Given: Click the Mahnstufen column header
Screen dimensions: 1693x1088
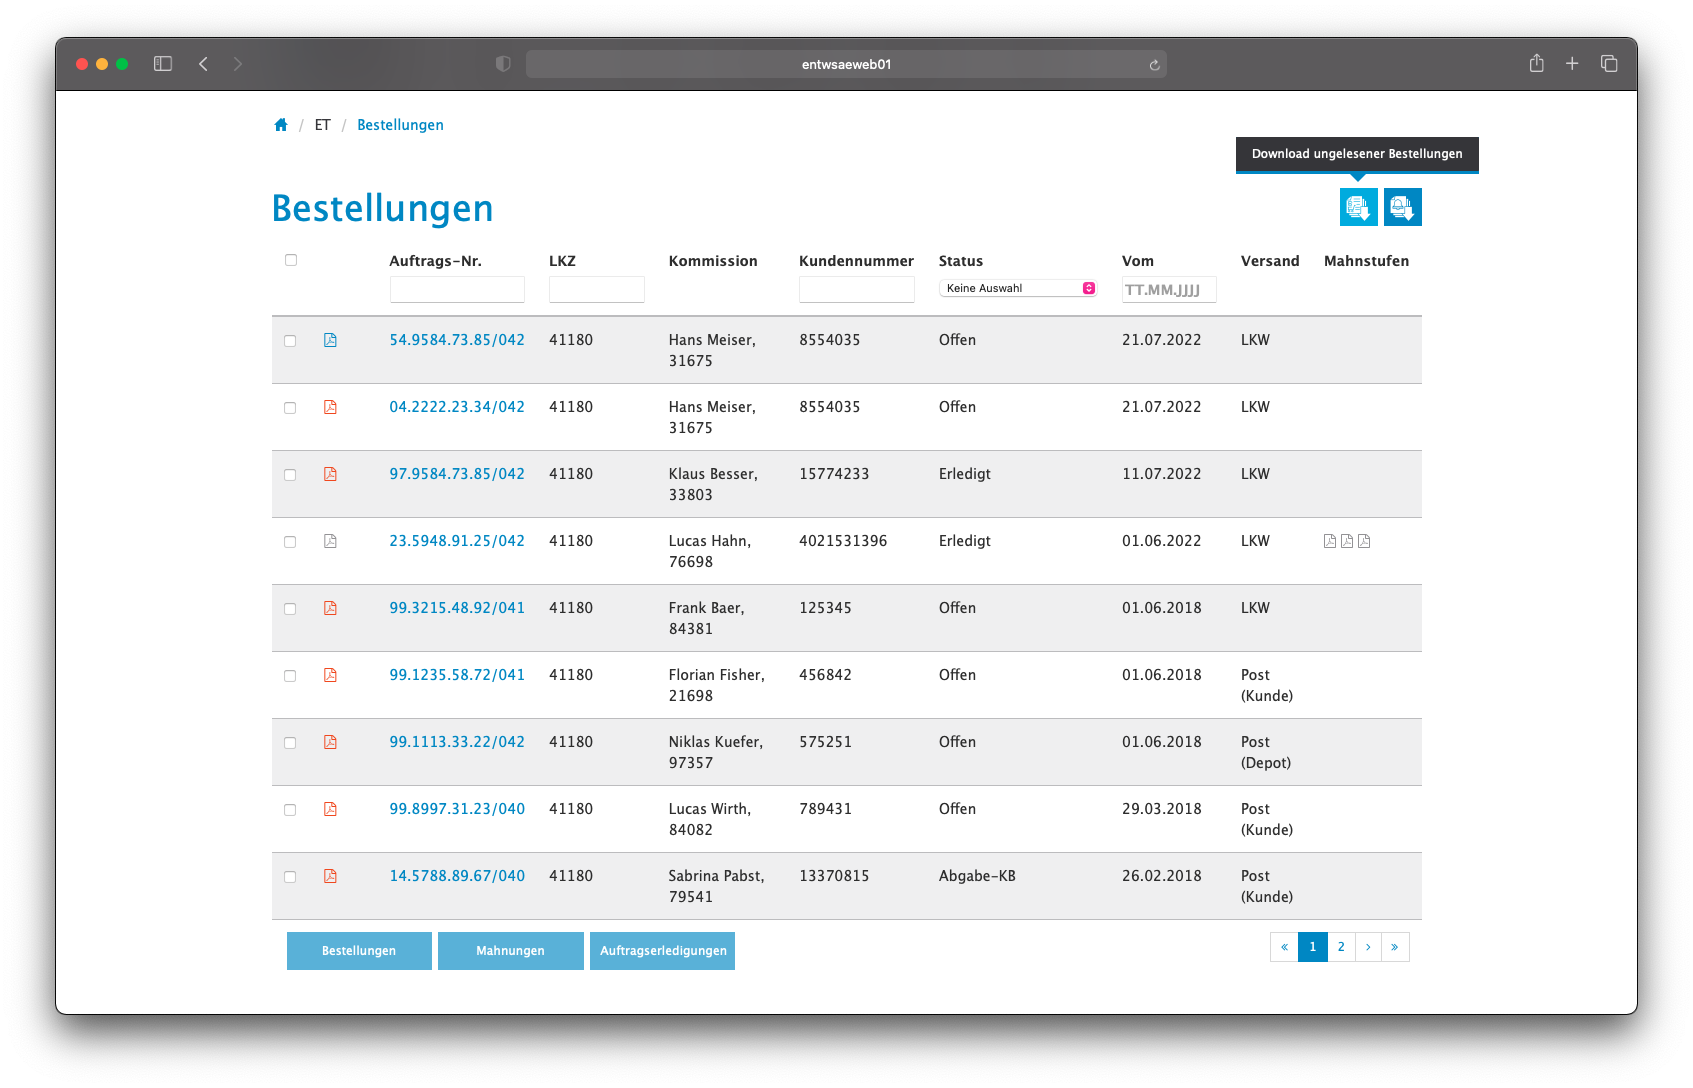Looking at the screenshot, I should 1366,261.
